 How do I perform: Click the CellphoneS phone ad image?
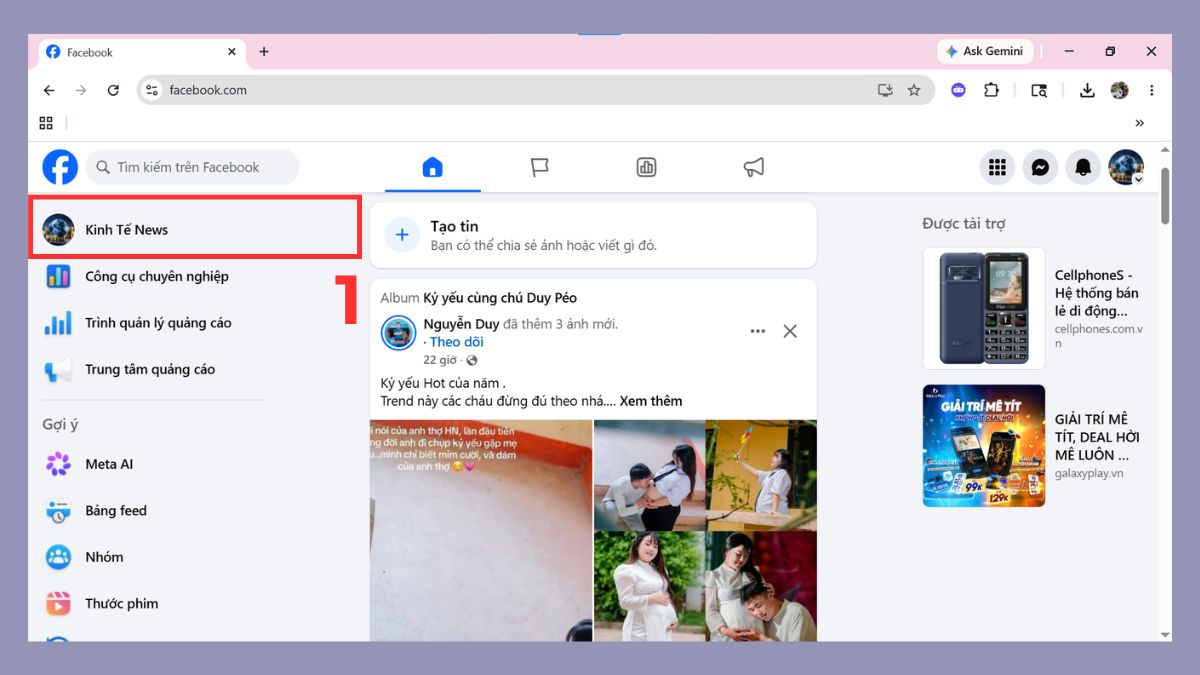[984, 309]
